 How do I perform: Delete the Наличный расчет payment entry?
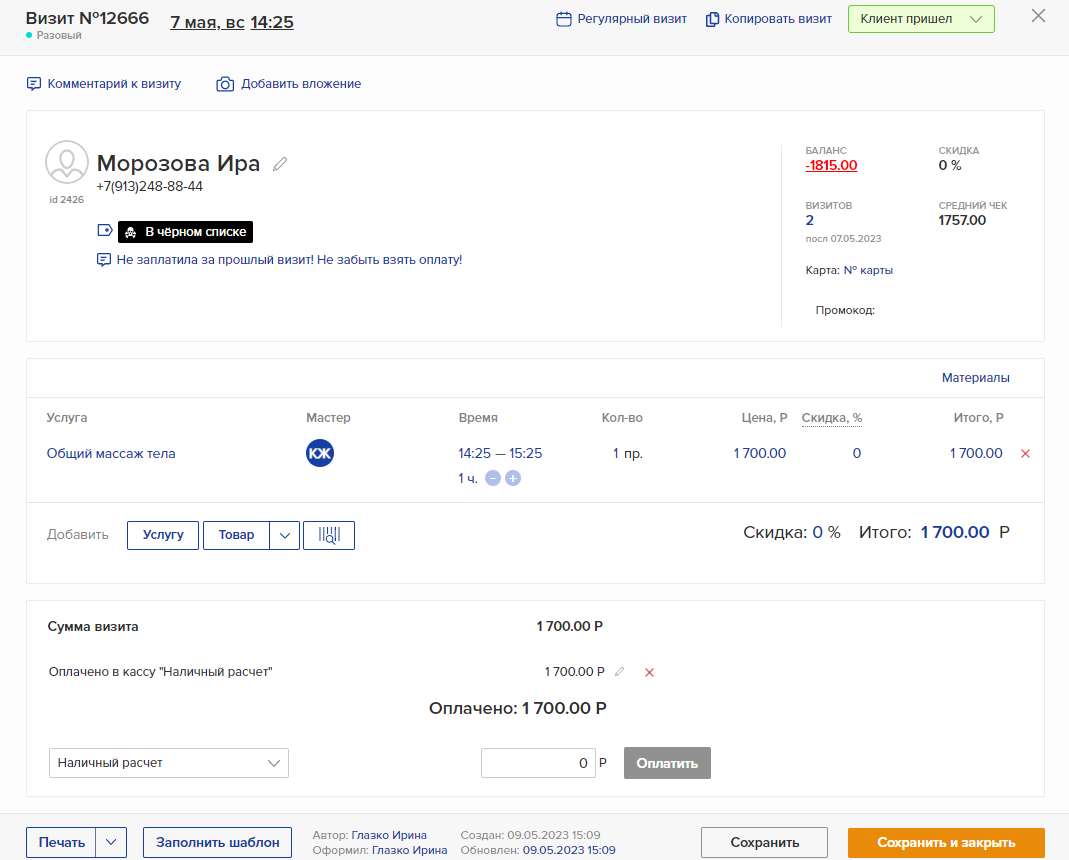pyautogui.click(x=649, y=672)
